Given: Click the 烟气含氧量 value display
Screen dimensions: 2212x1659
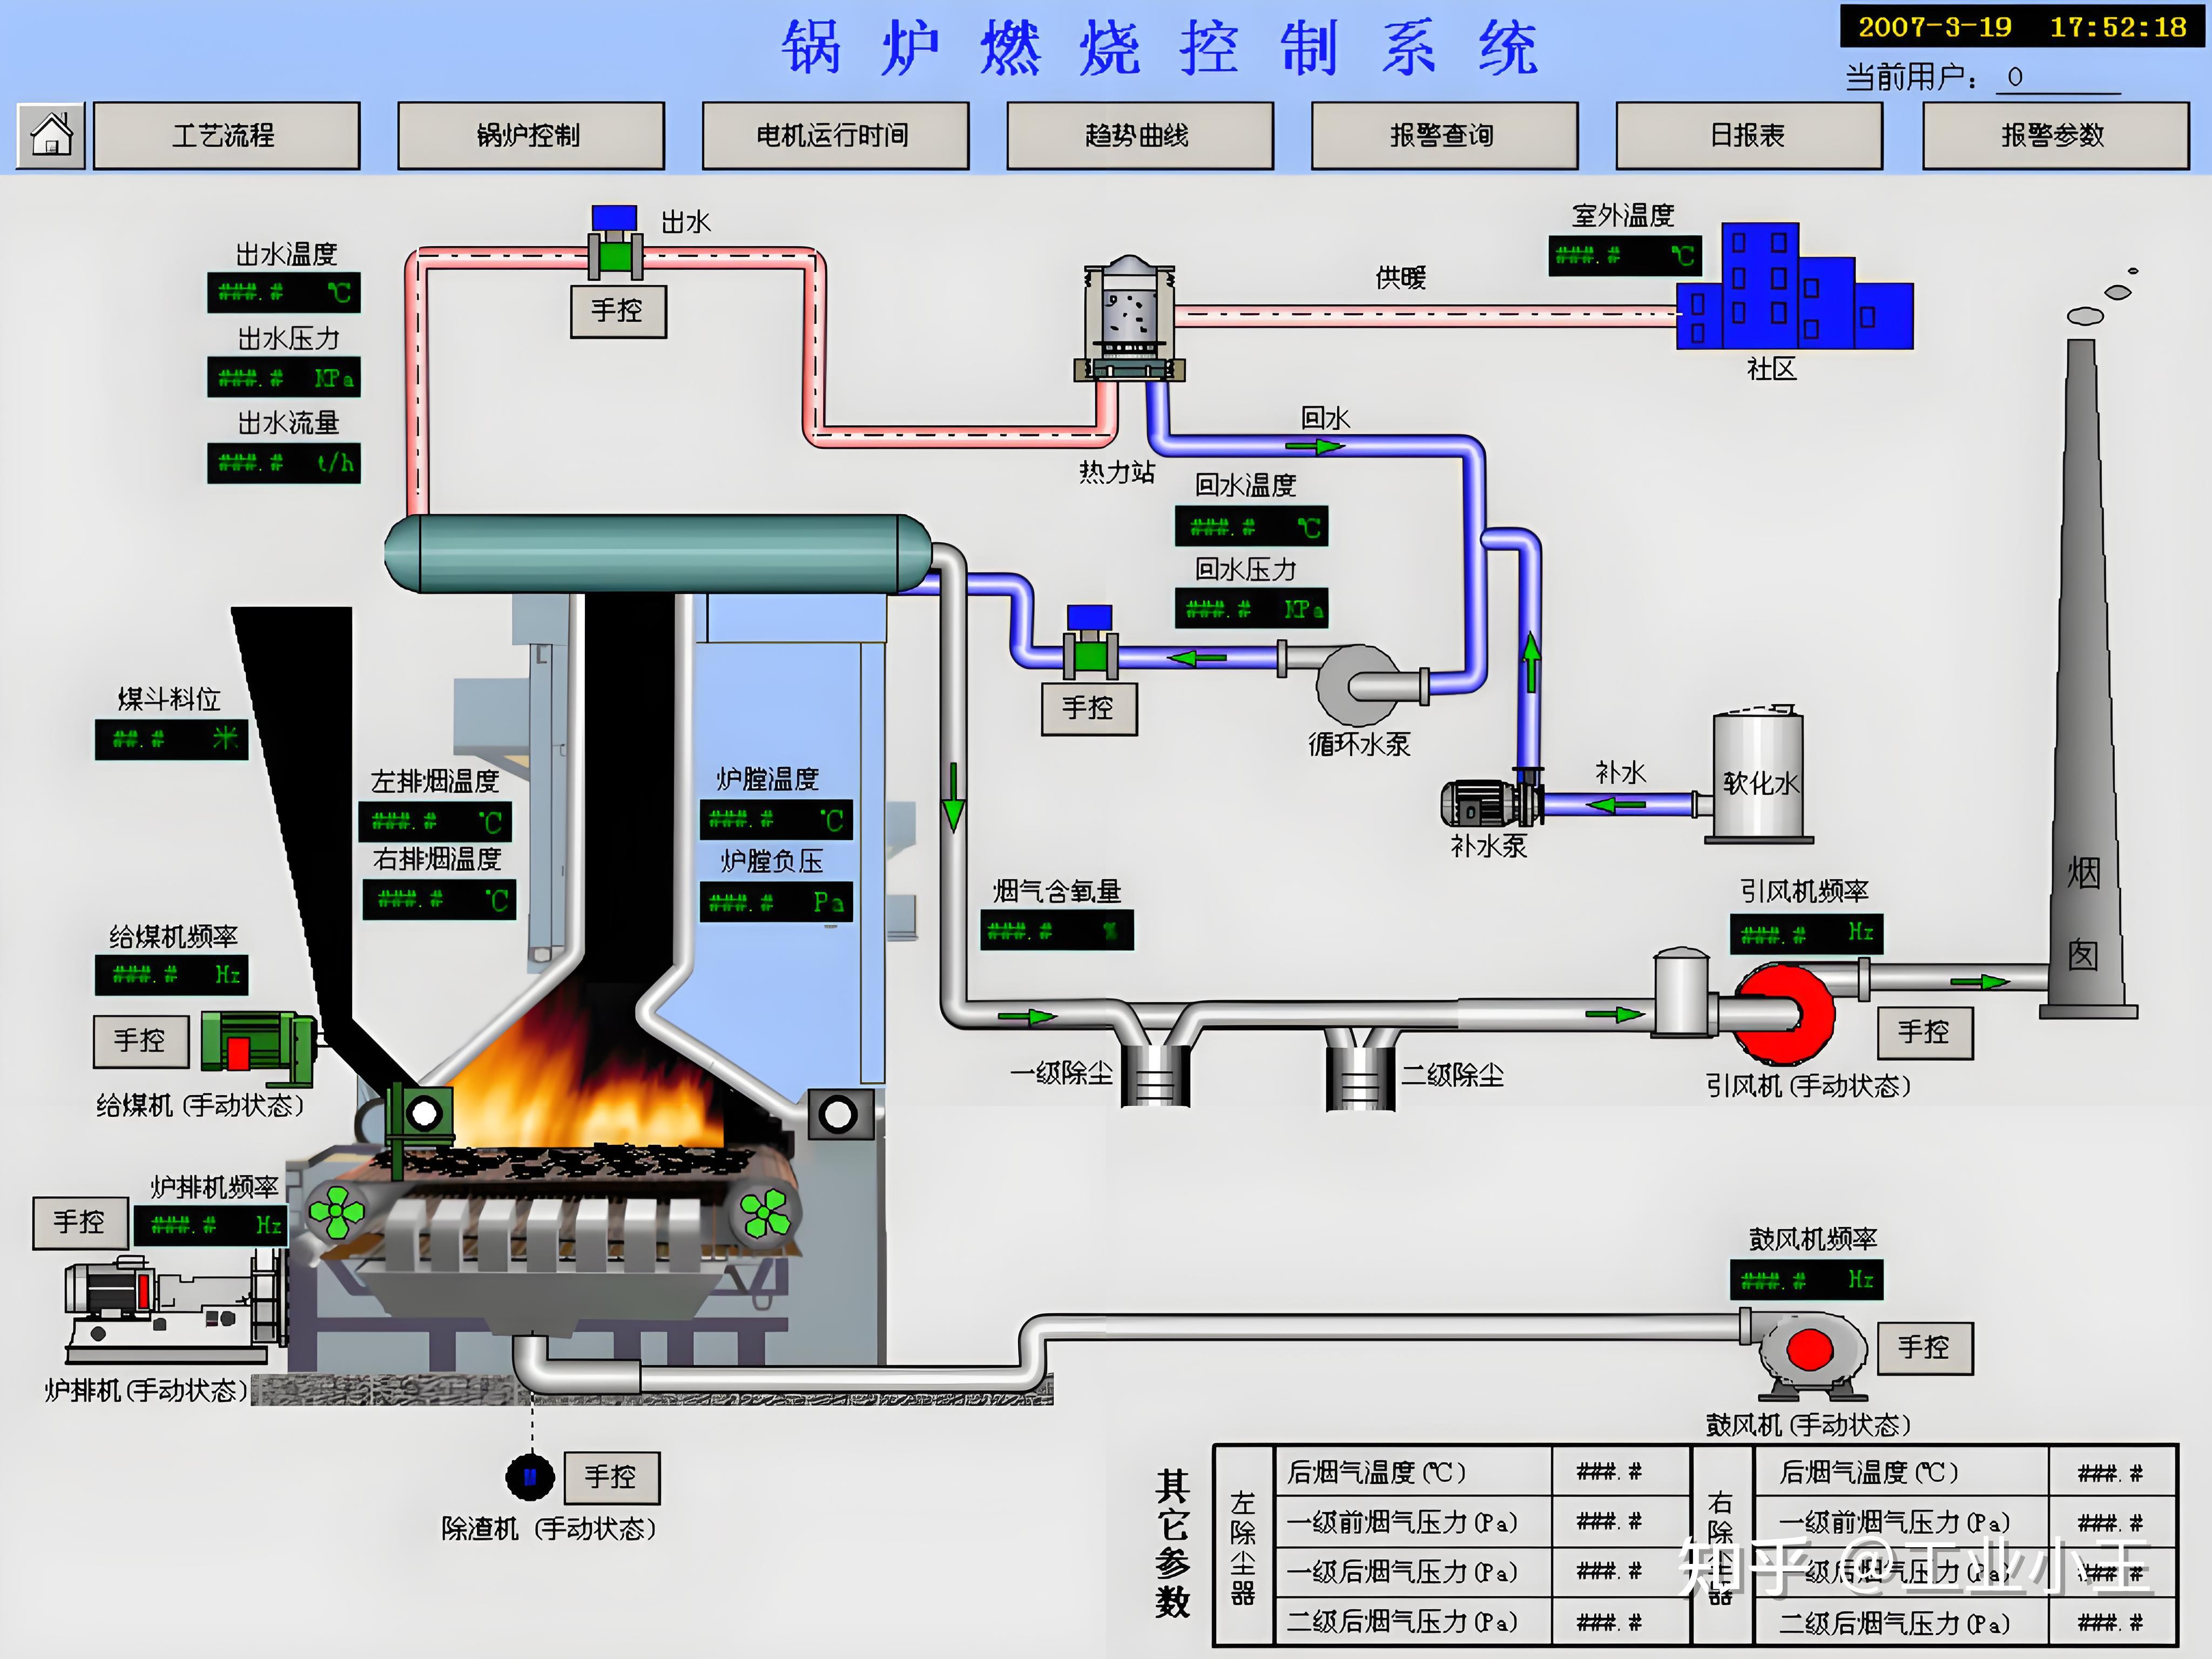Looking at the screenshot, I should (1057, 931).
